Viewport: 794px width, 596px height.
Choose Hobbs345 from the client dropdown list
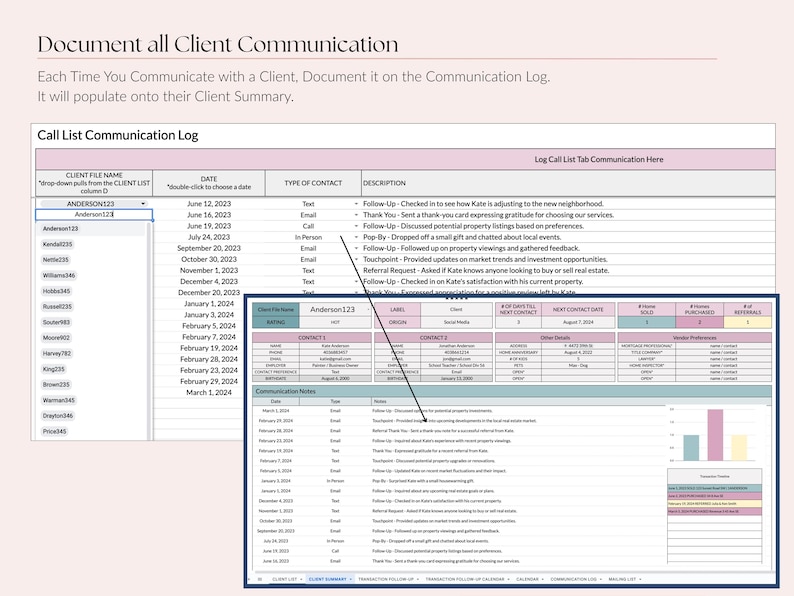pyautogui.click(x=56, y=291)
